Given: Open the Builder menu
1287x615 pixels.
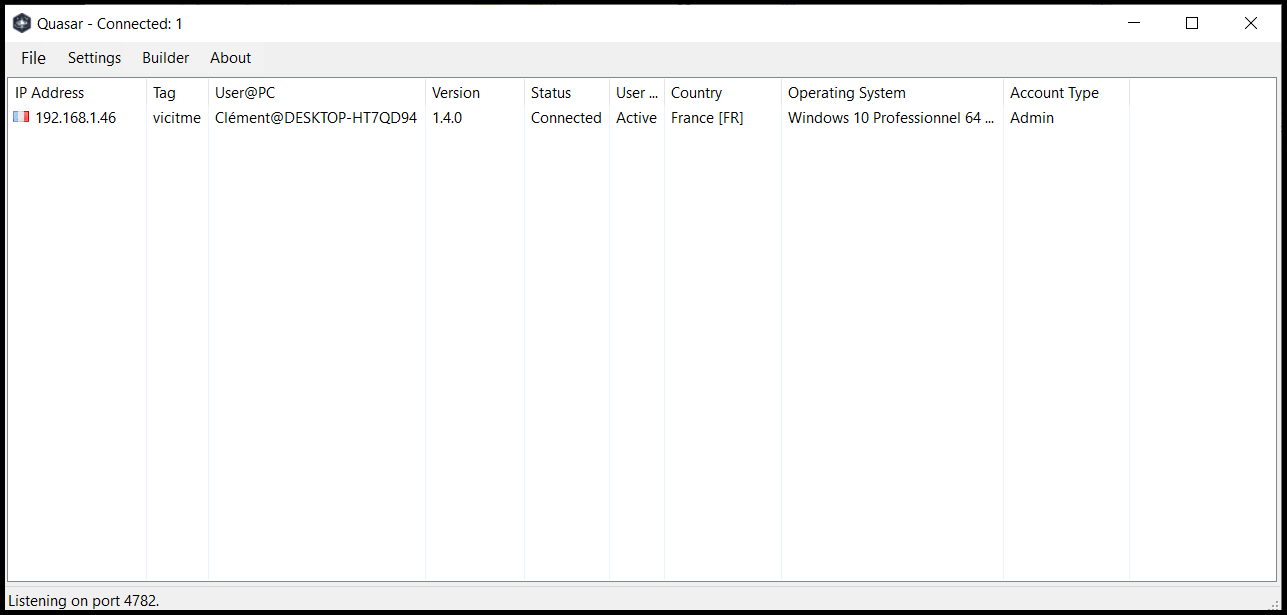Looking at the screenshot, I should point(165,58).
